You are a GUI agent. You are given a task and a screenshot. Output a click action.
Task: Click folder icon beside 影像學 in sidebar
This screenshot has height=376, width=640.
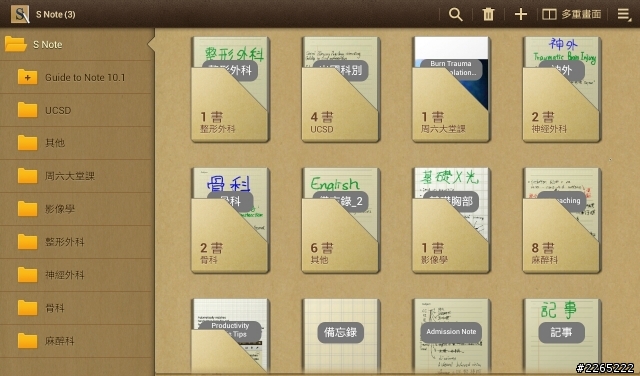[x=27, y=209]
